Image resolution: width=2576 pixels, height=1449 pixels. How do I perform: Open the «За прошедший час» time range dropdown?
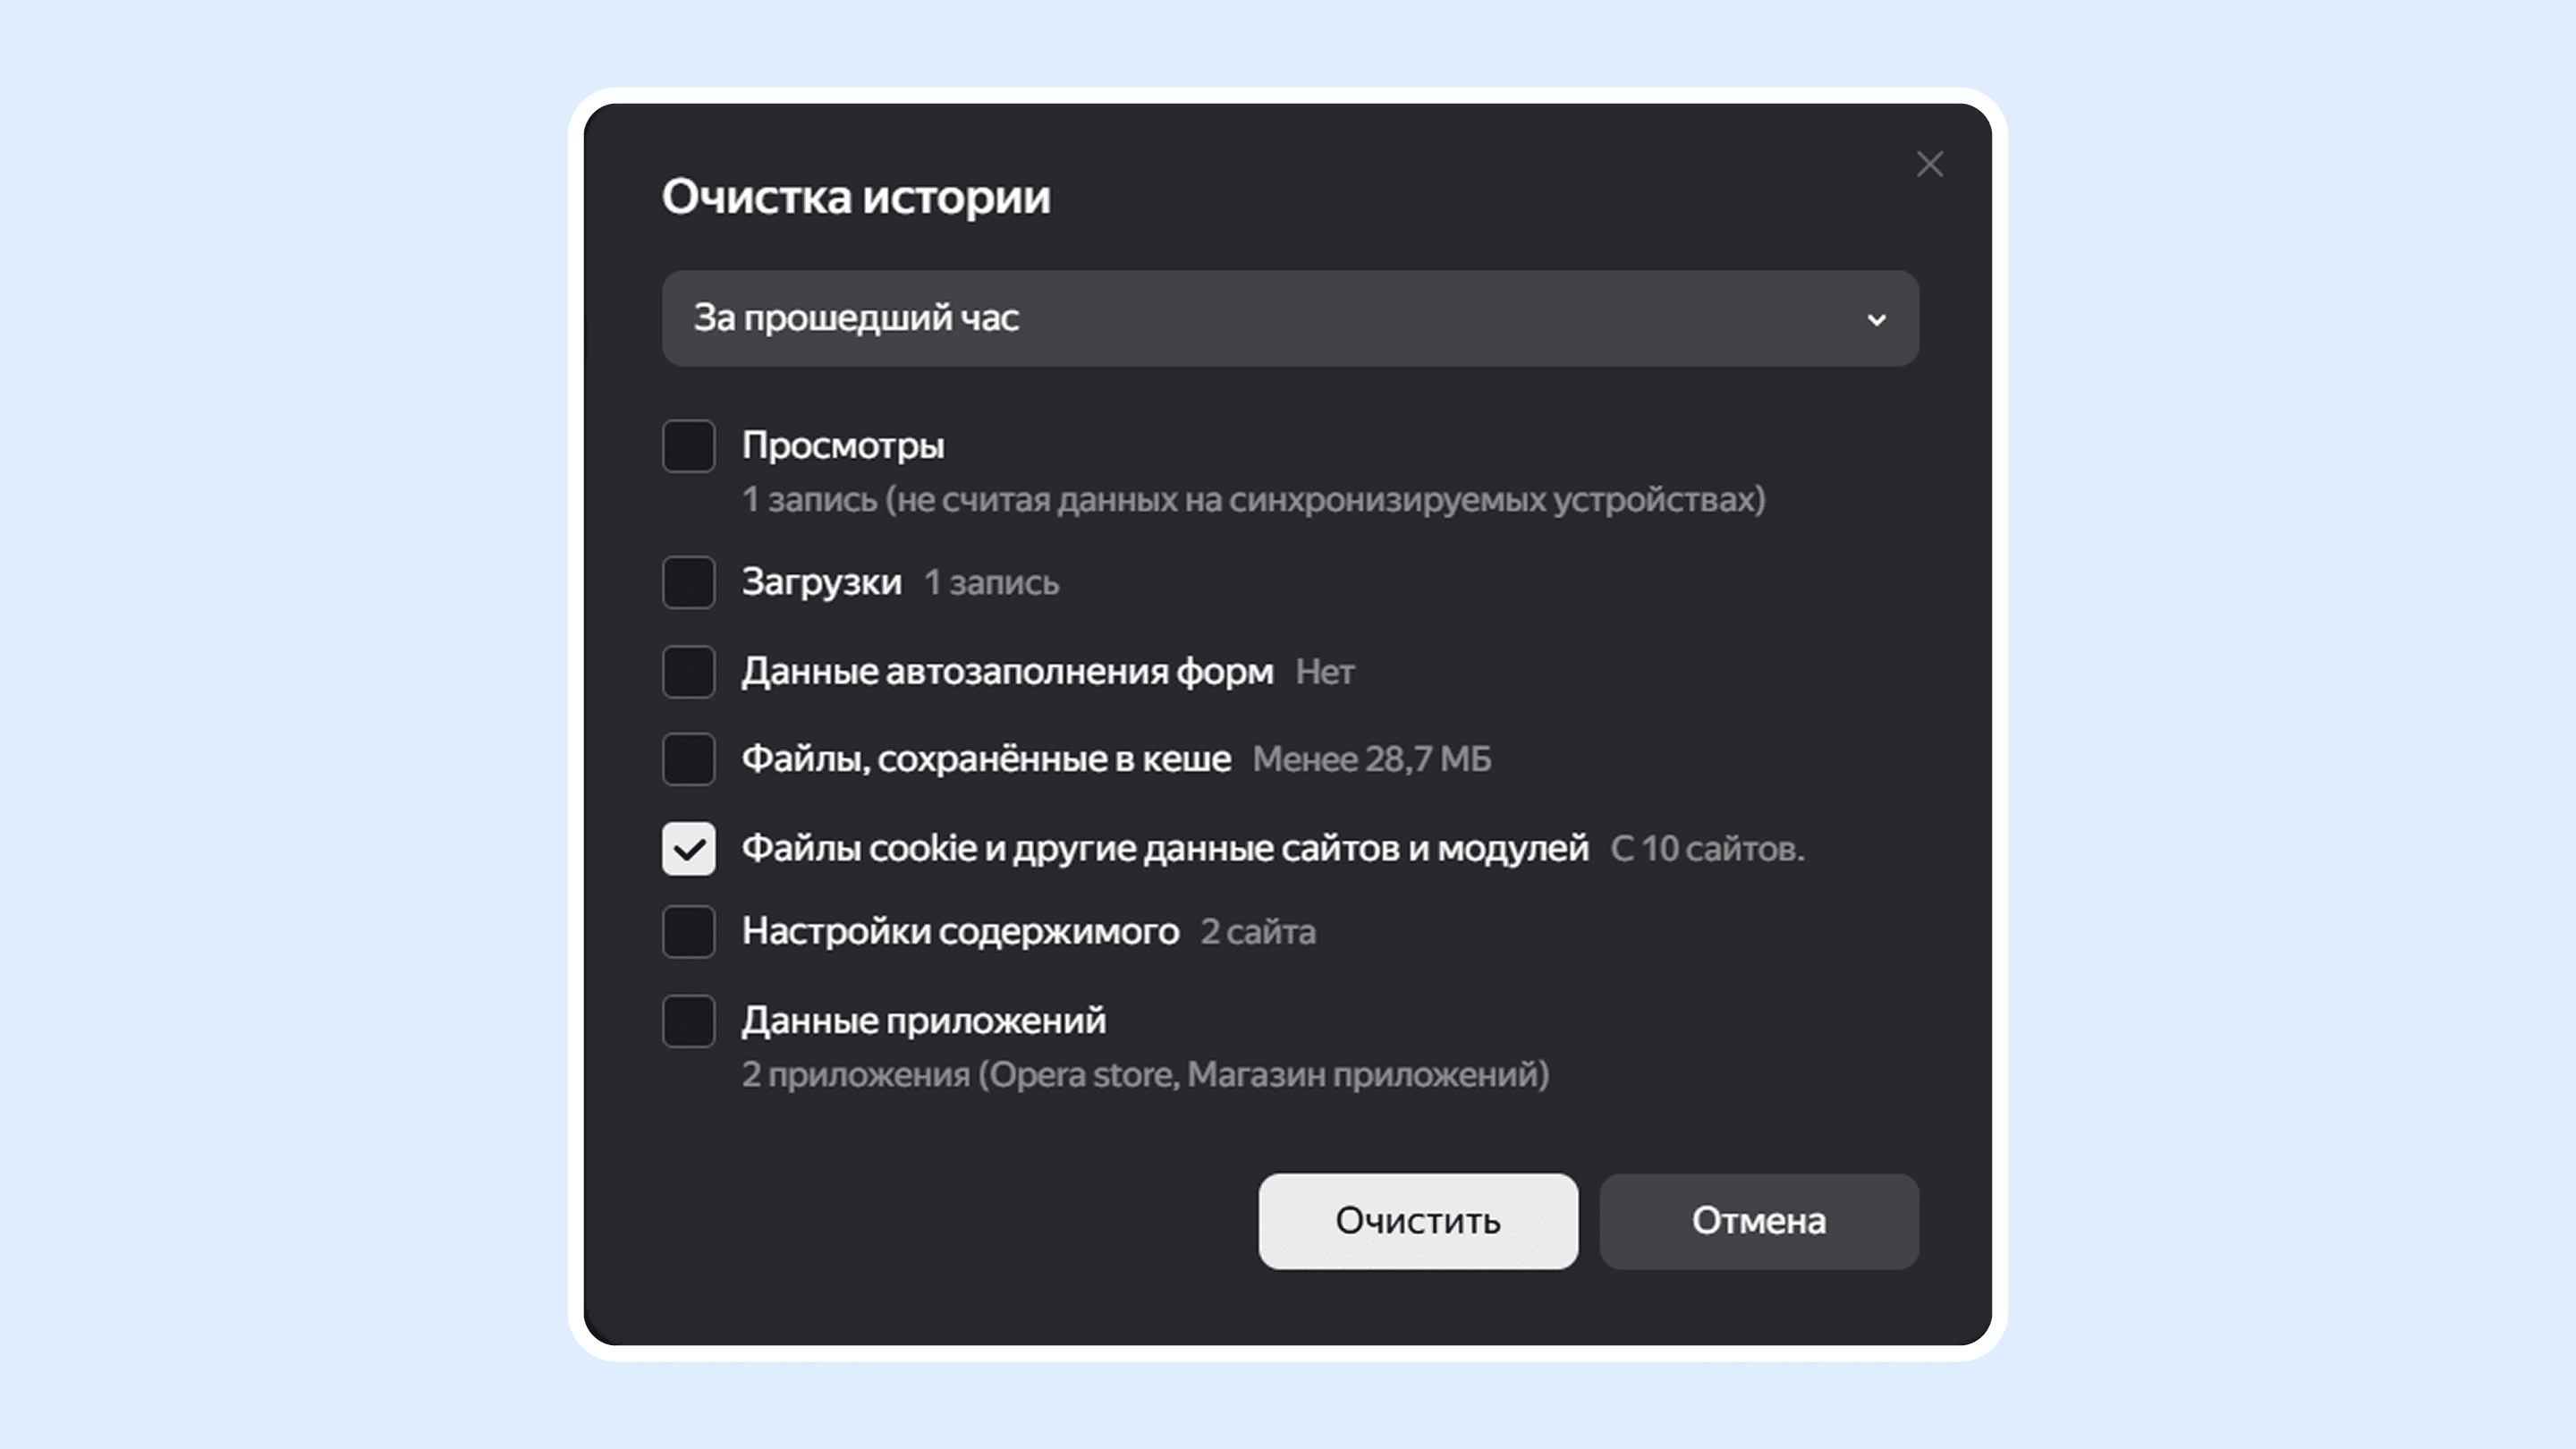click(x=1290, y=318)
